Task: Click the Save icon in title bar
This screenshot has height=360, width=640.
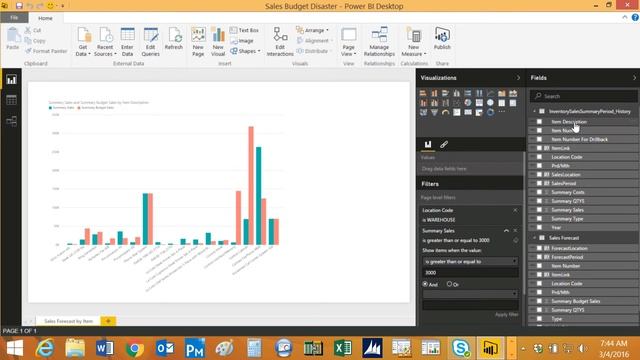Action: (19, 6)
